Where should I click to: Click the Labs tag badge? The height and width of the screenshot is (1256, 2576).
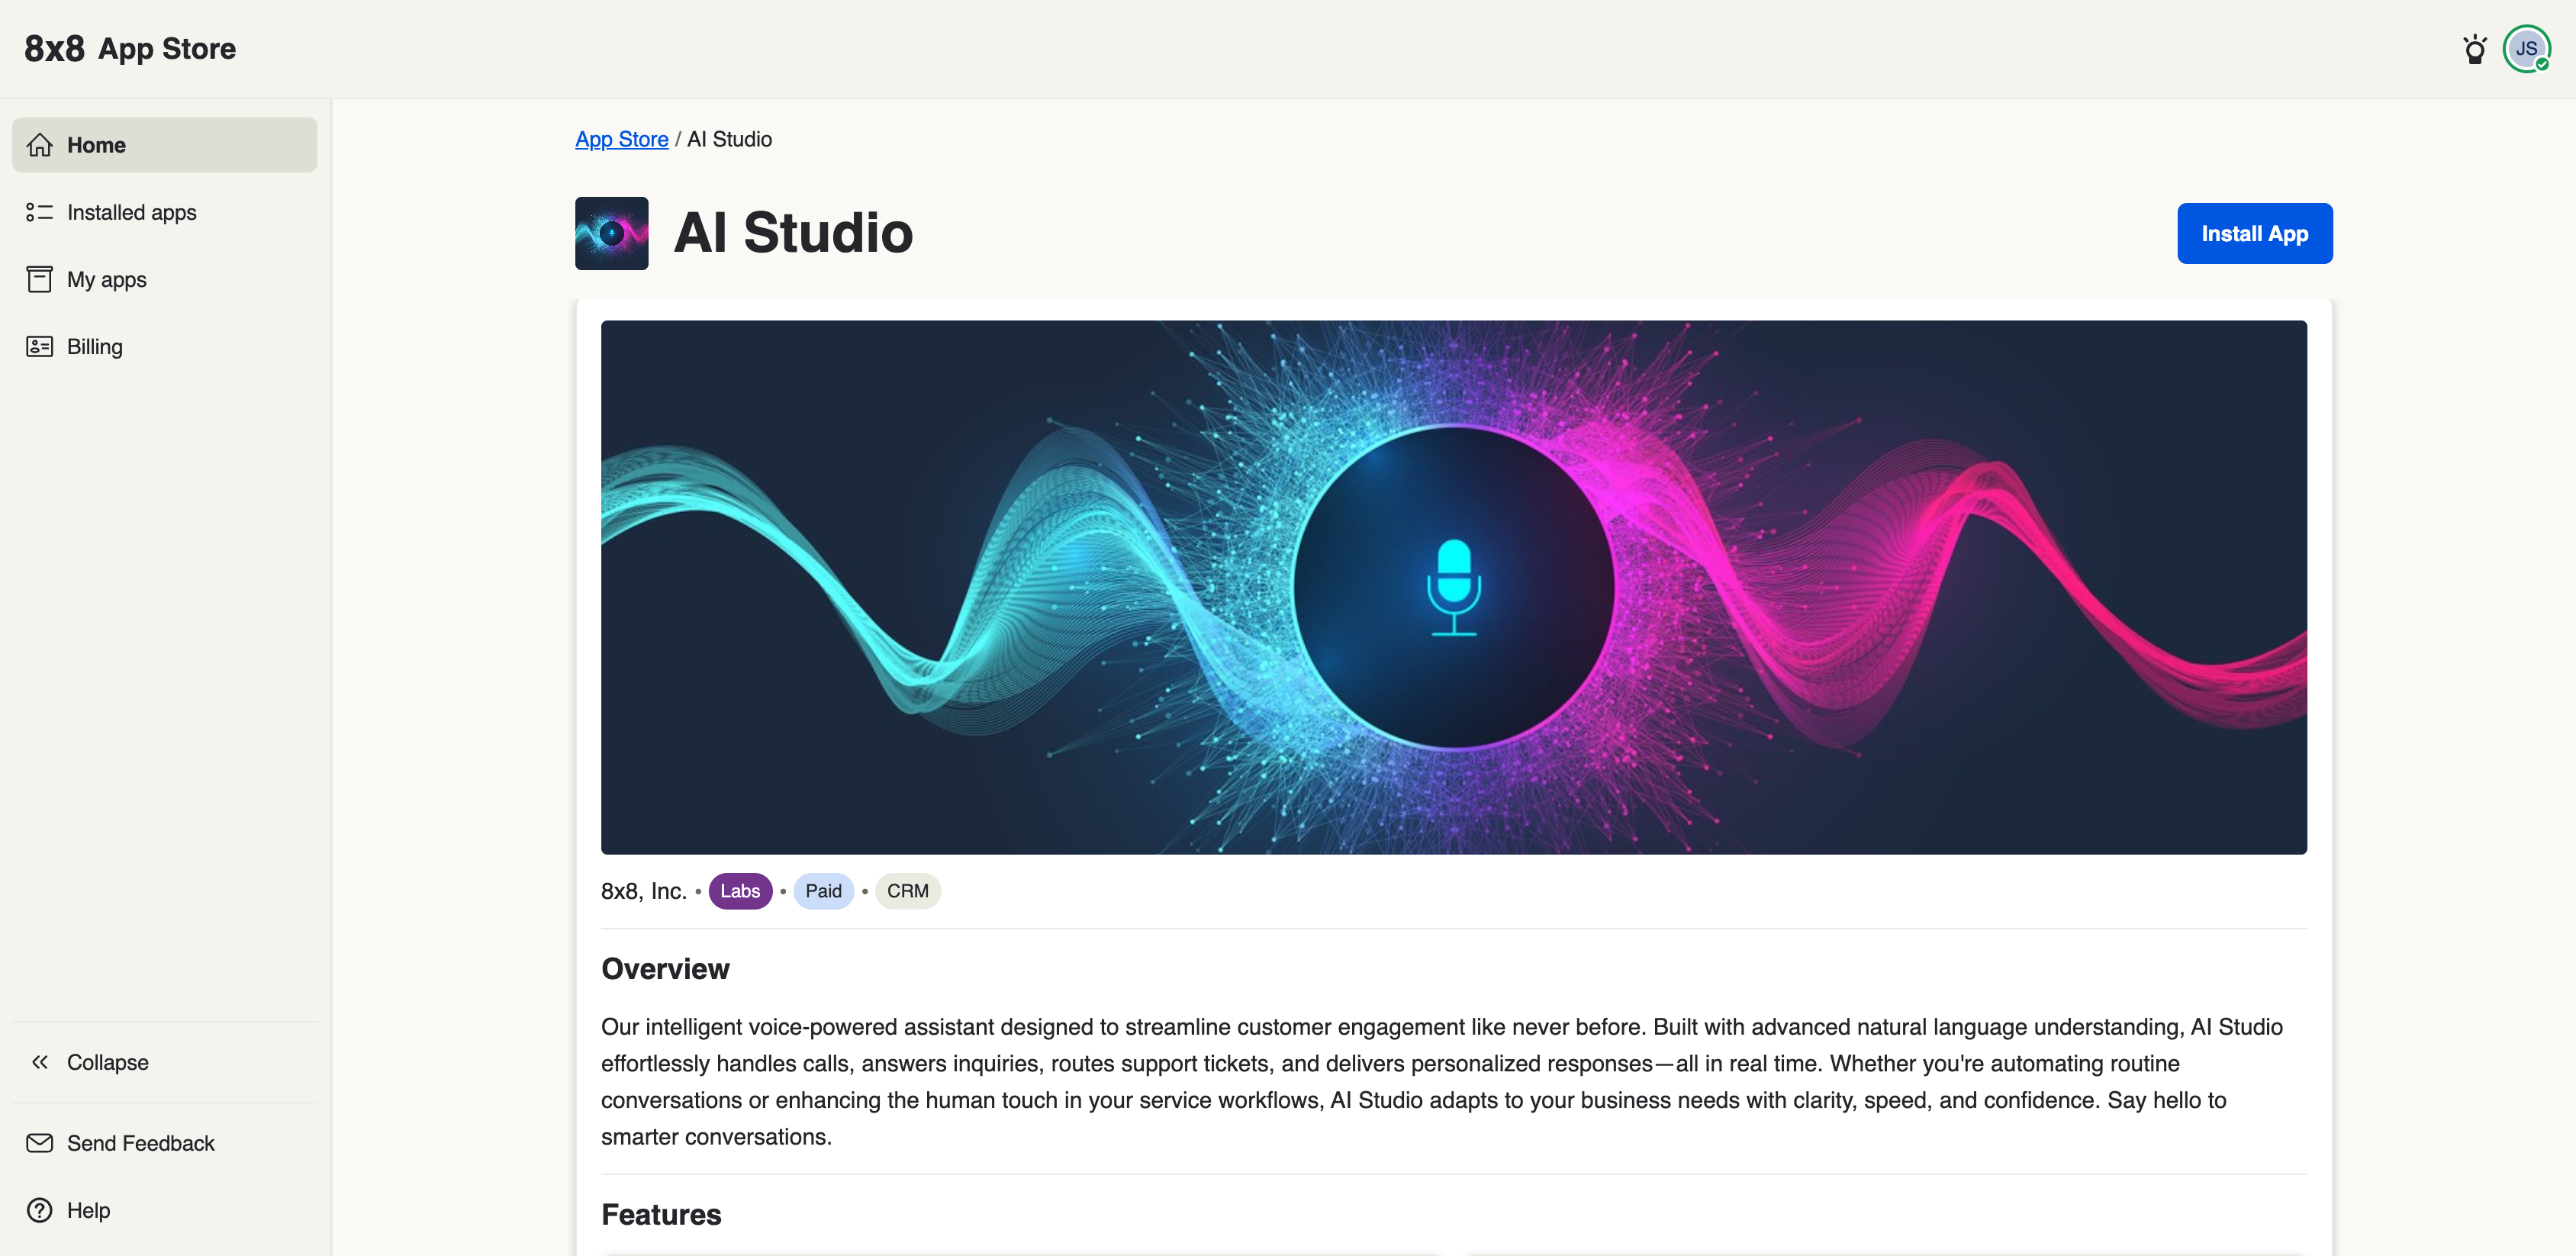tap(740, 891)
